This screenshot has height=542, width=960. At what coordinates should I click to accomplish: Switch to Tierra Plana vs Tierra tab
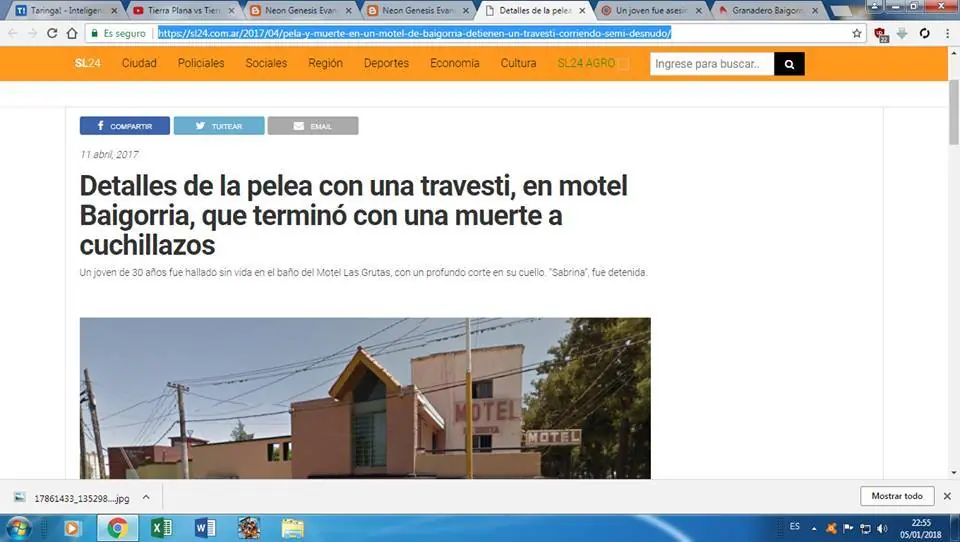tap(184, 10)
